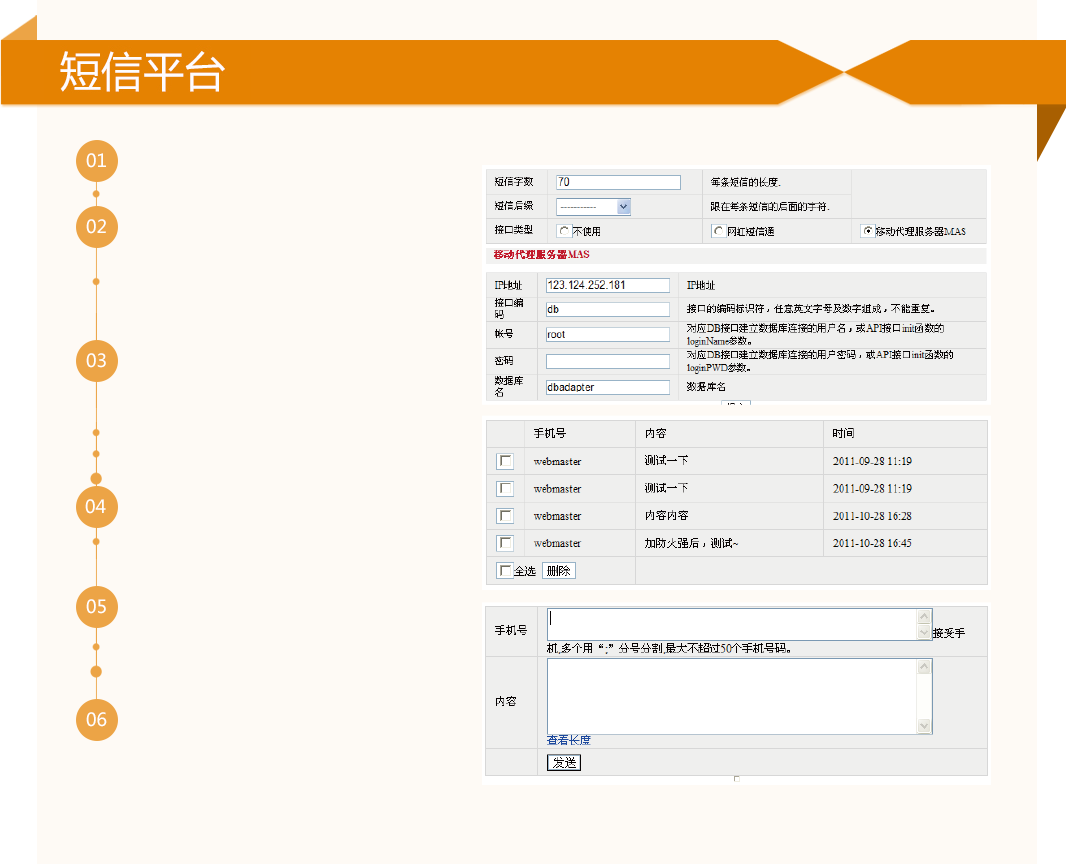Click the 查看长度 link
Viewport: 1066px width, 864px height.
tap(569, 740)
